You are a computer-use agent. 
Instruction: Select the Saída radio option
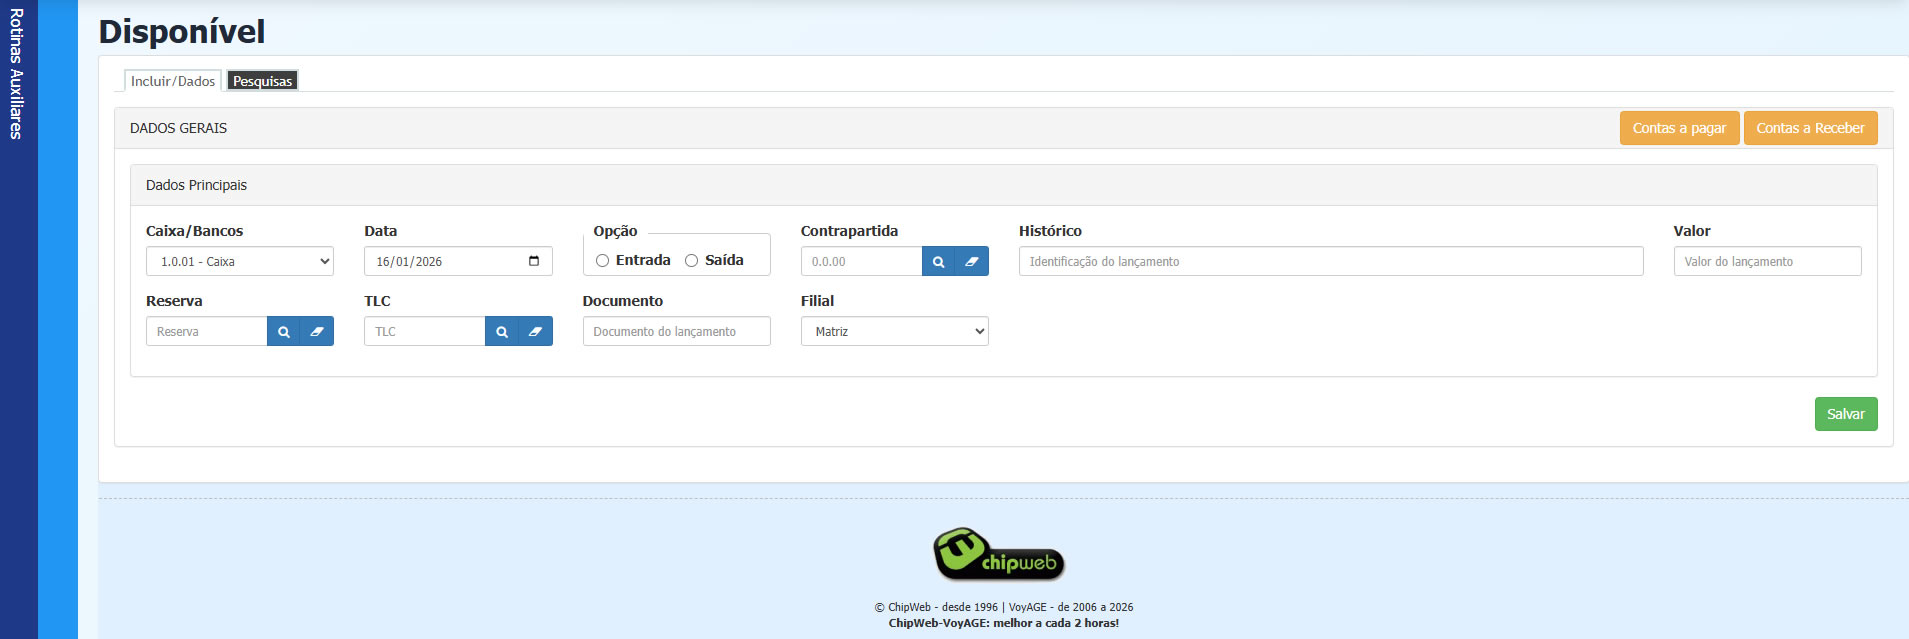tap(691, 261)
